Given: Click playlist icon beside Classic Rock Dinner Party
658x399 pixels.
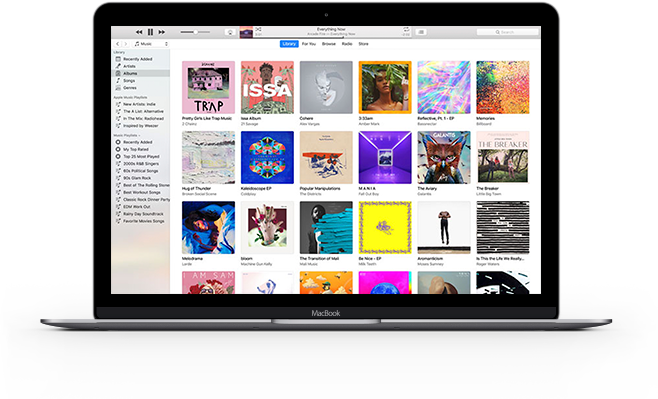Looking at the screenshot, I should (118, 199).
